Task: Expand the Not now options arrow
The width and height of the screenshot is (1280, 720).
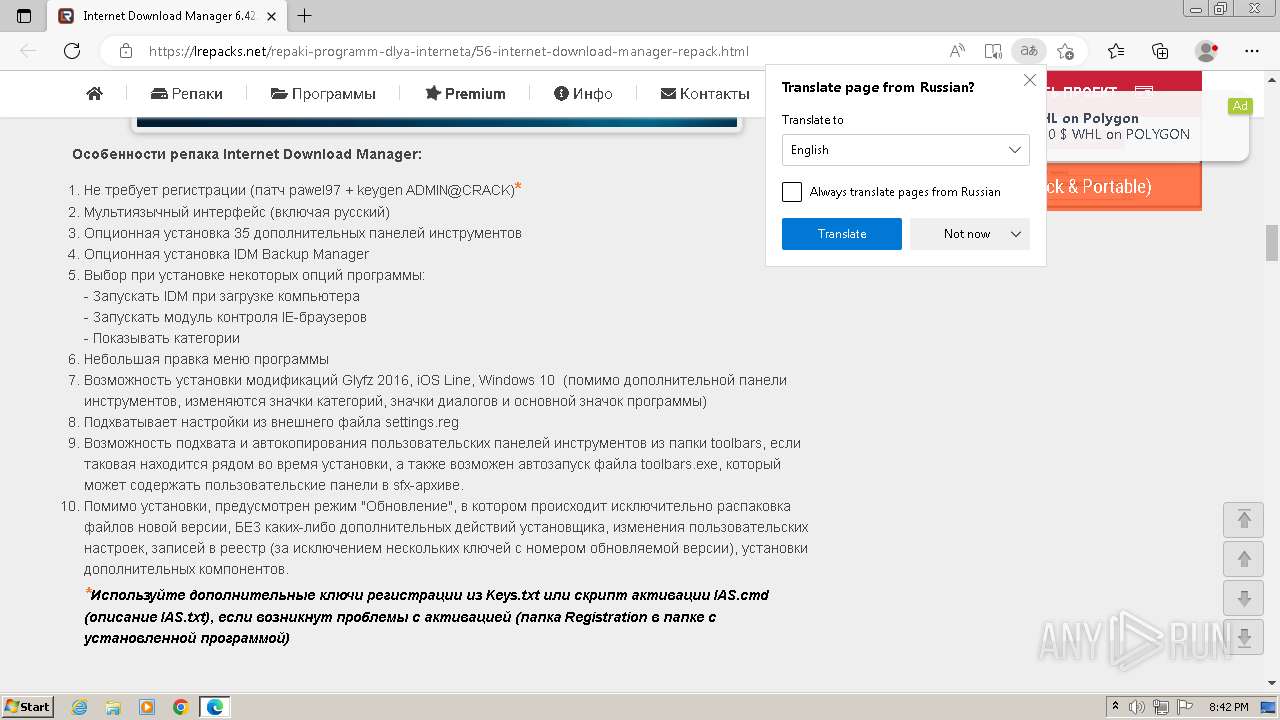Action: point(1016,234)
